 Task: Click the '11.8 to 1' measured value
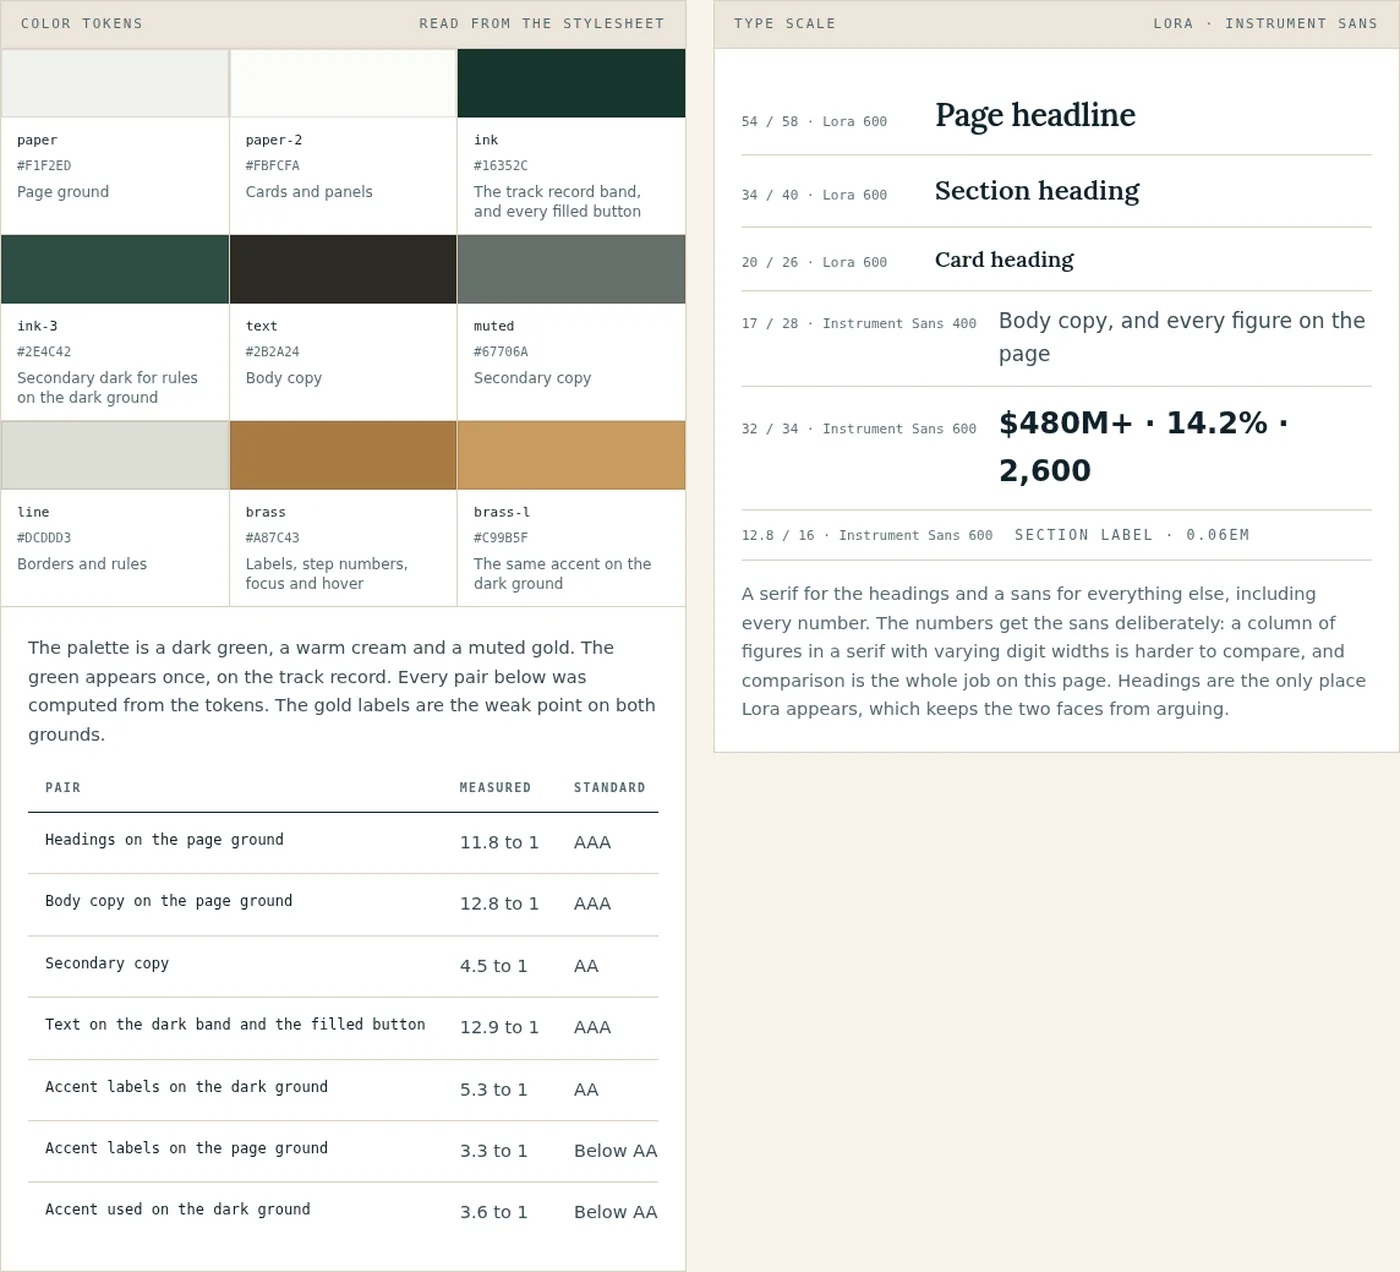(x=499, y=843)
